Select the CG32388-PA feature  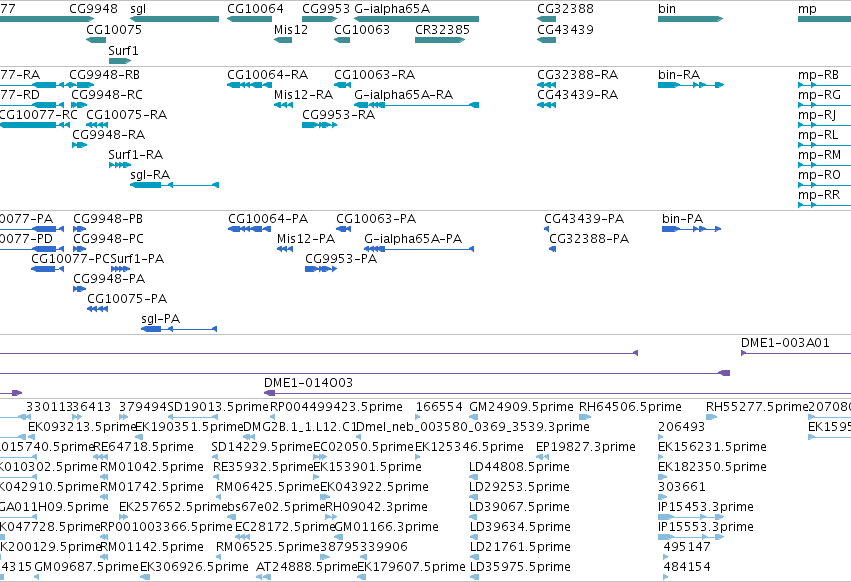tap(552, 249)
